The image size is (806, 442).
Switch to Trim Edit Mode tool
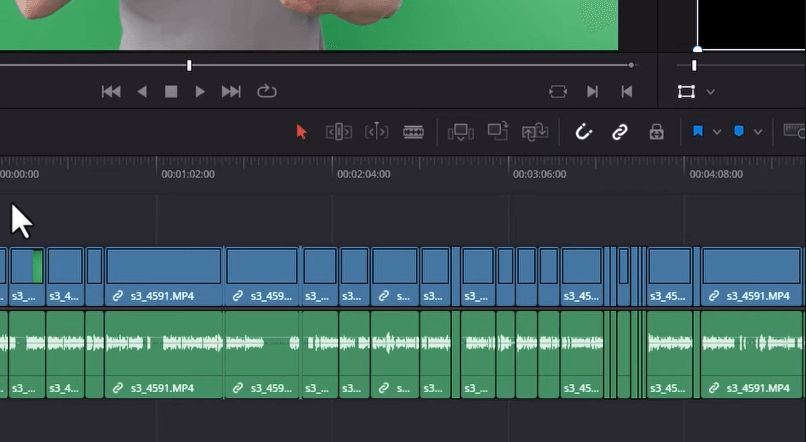coord(339,132)
